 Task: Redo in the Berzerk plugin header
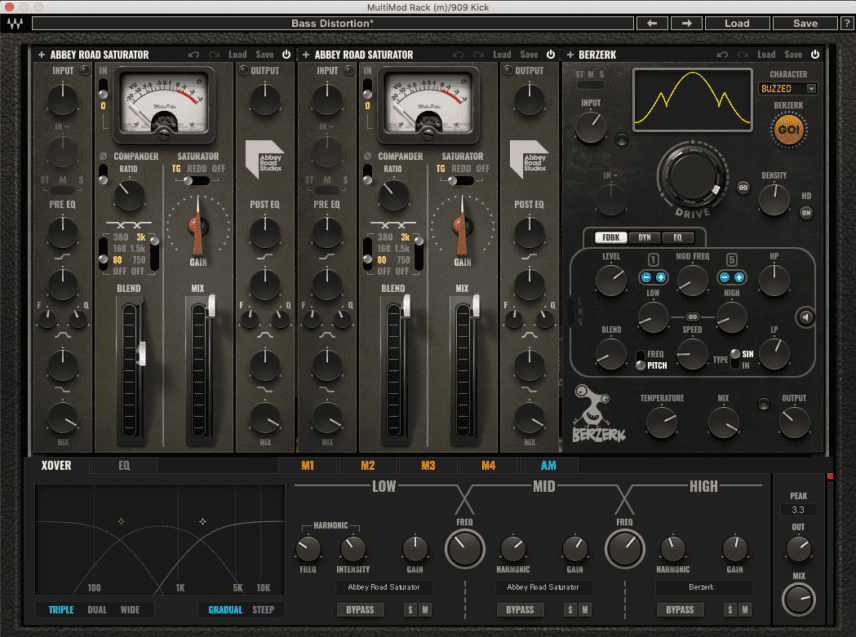coord(743,55)
